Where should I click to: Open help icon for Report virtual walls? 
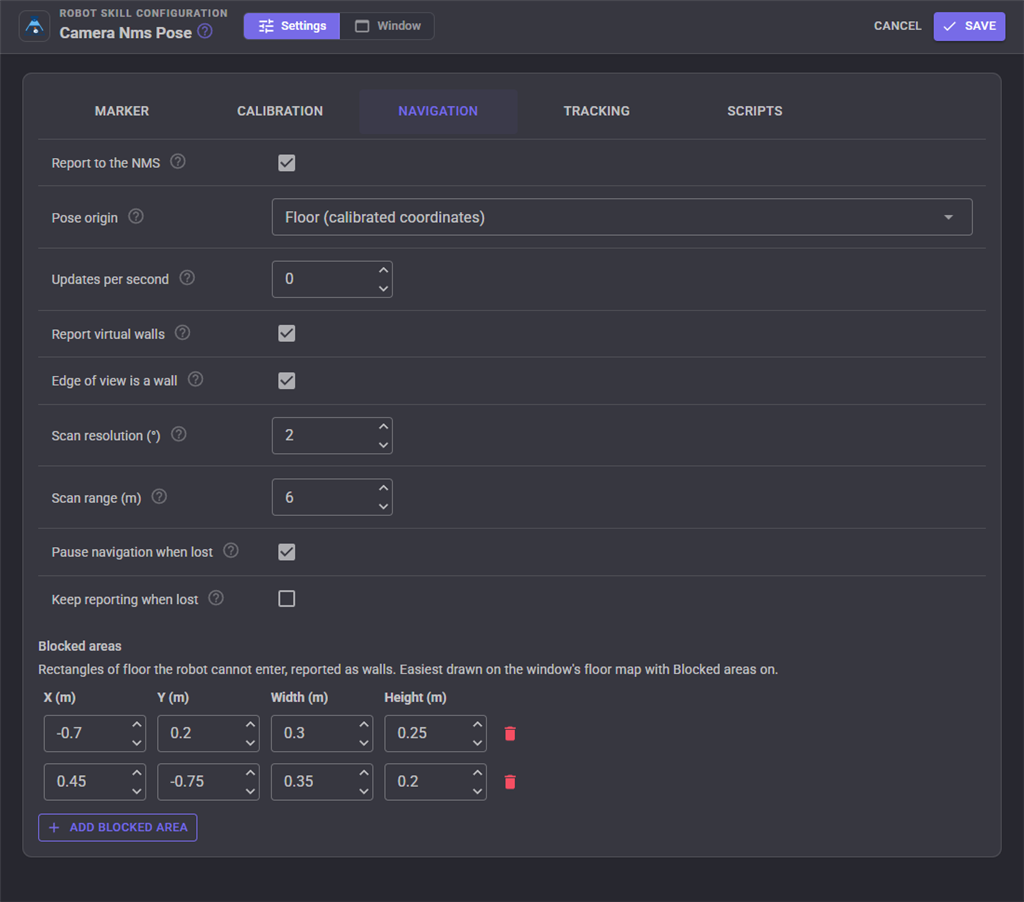point(183,332)
